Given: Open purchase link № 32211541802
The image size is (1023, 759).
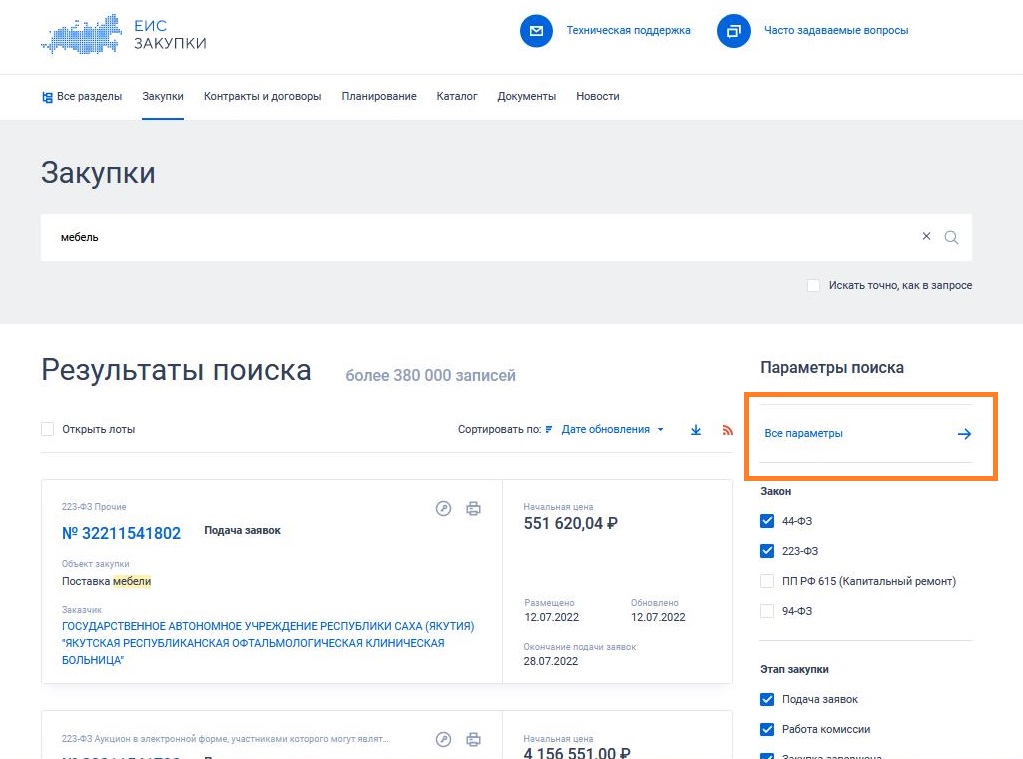Looking at the screenshot, I should [121, 533].
